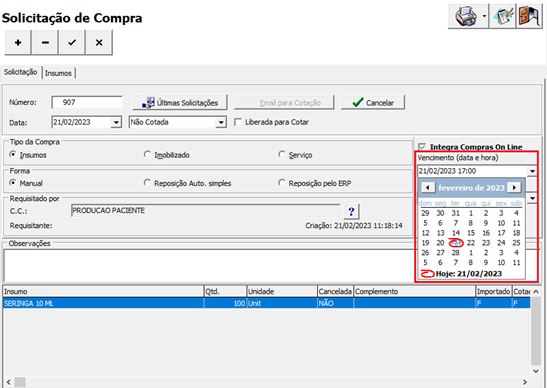Viewport: 547px width, 388px height.
Task: Open Últimas Solicitações
Action: [x=180, y=103]
